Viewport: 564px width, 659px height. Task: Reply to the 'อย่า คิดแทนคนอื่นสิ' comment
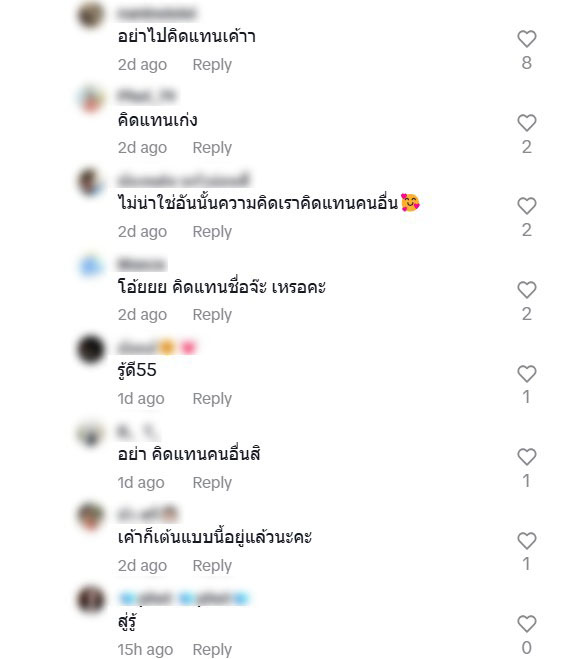(x=212, y=482)
